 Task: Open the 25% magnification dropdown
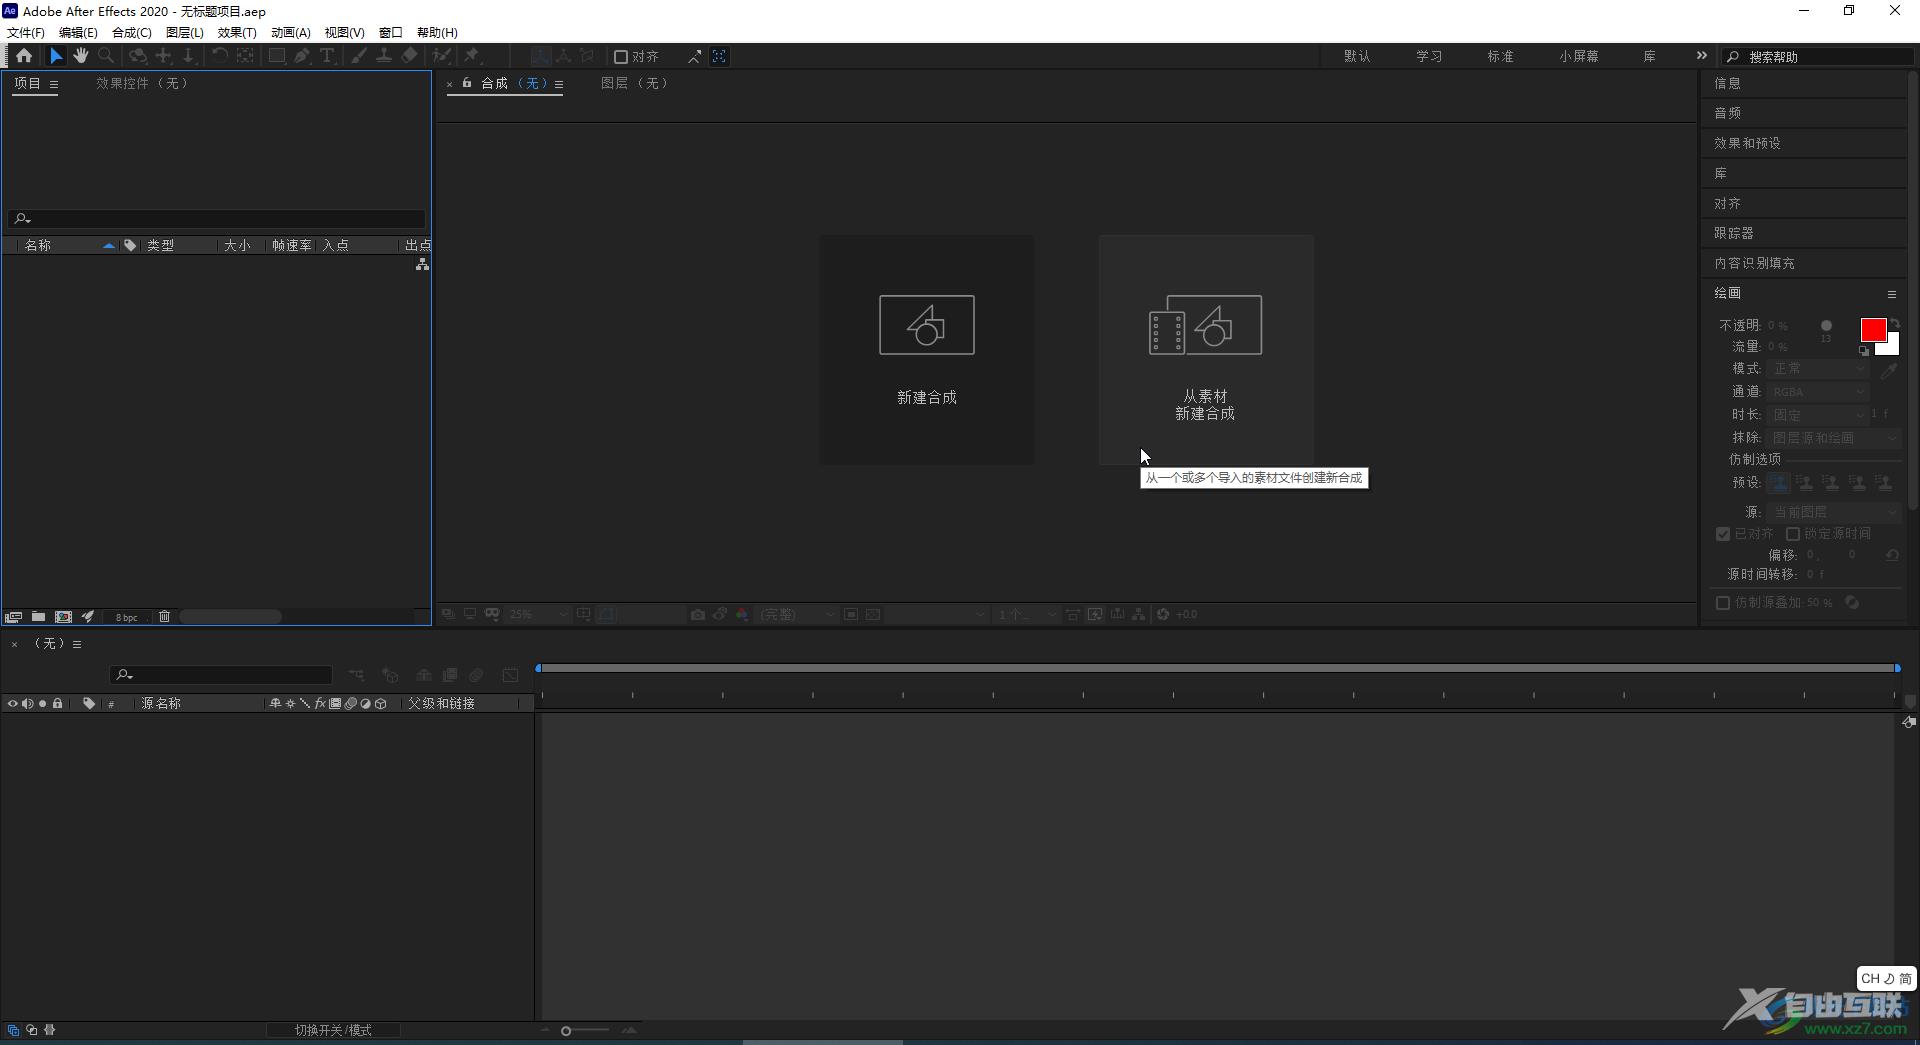pos(538,615)
